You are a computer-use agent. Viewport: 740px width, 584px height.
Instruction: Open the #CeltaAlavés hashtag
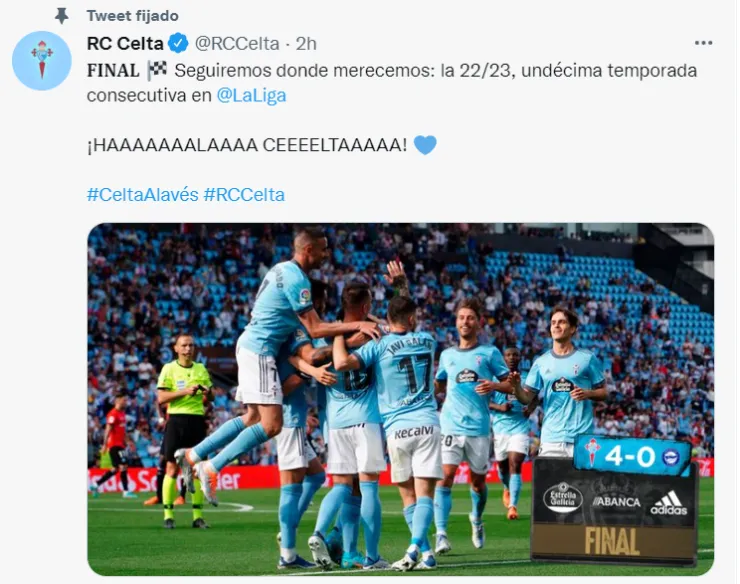point(143,195)
